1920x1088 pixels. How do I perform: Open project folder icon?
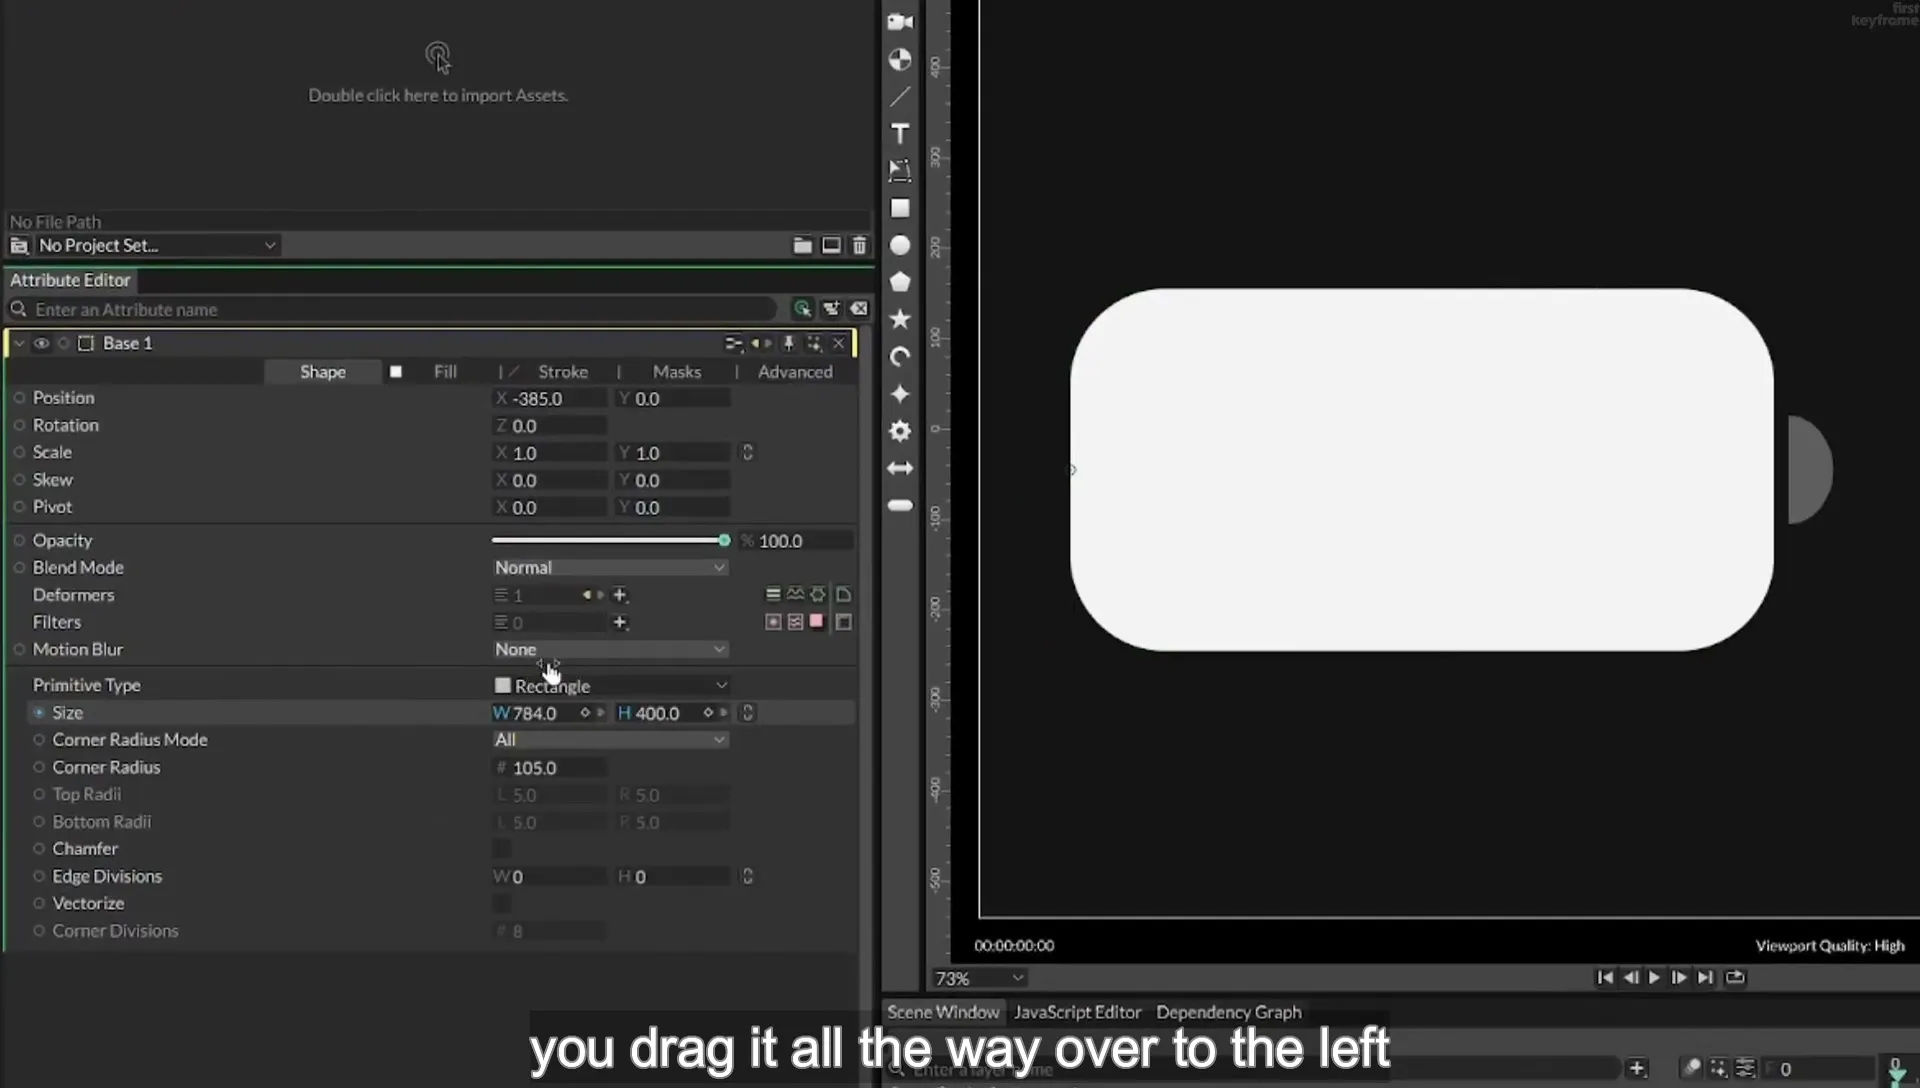pyautogui.click(x=802, y=245)
